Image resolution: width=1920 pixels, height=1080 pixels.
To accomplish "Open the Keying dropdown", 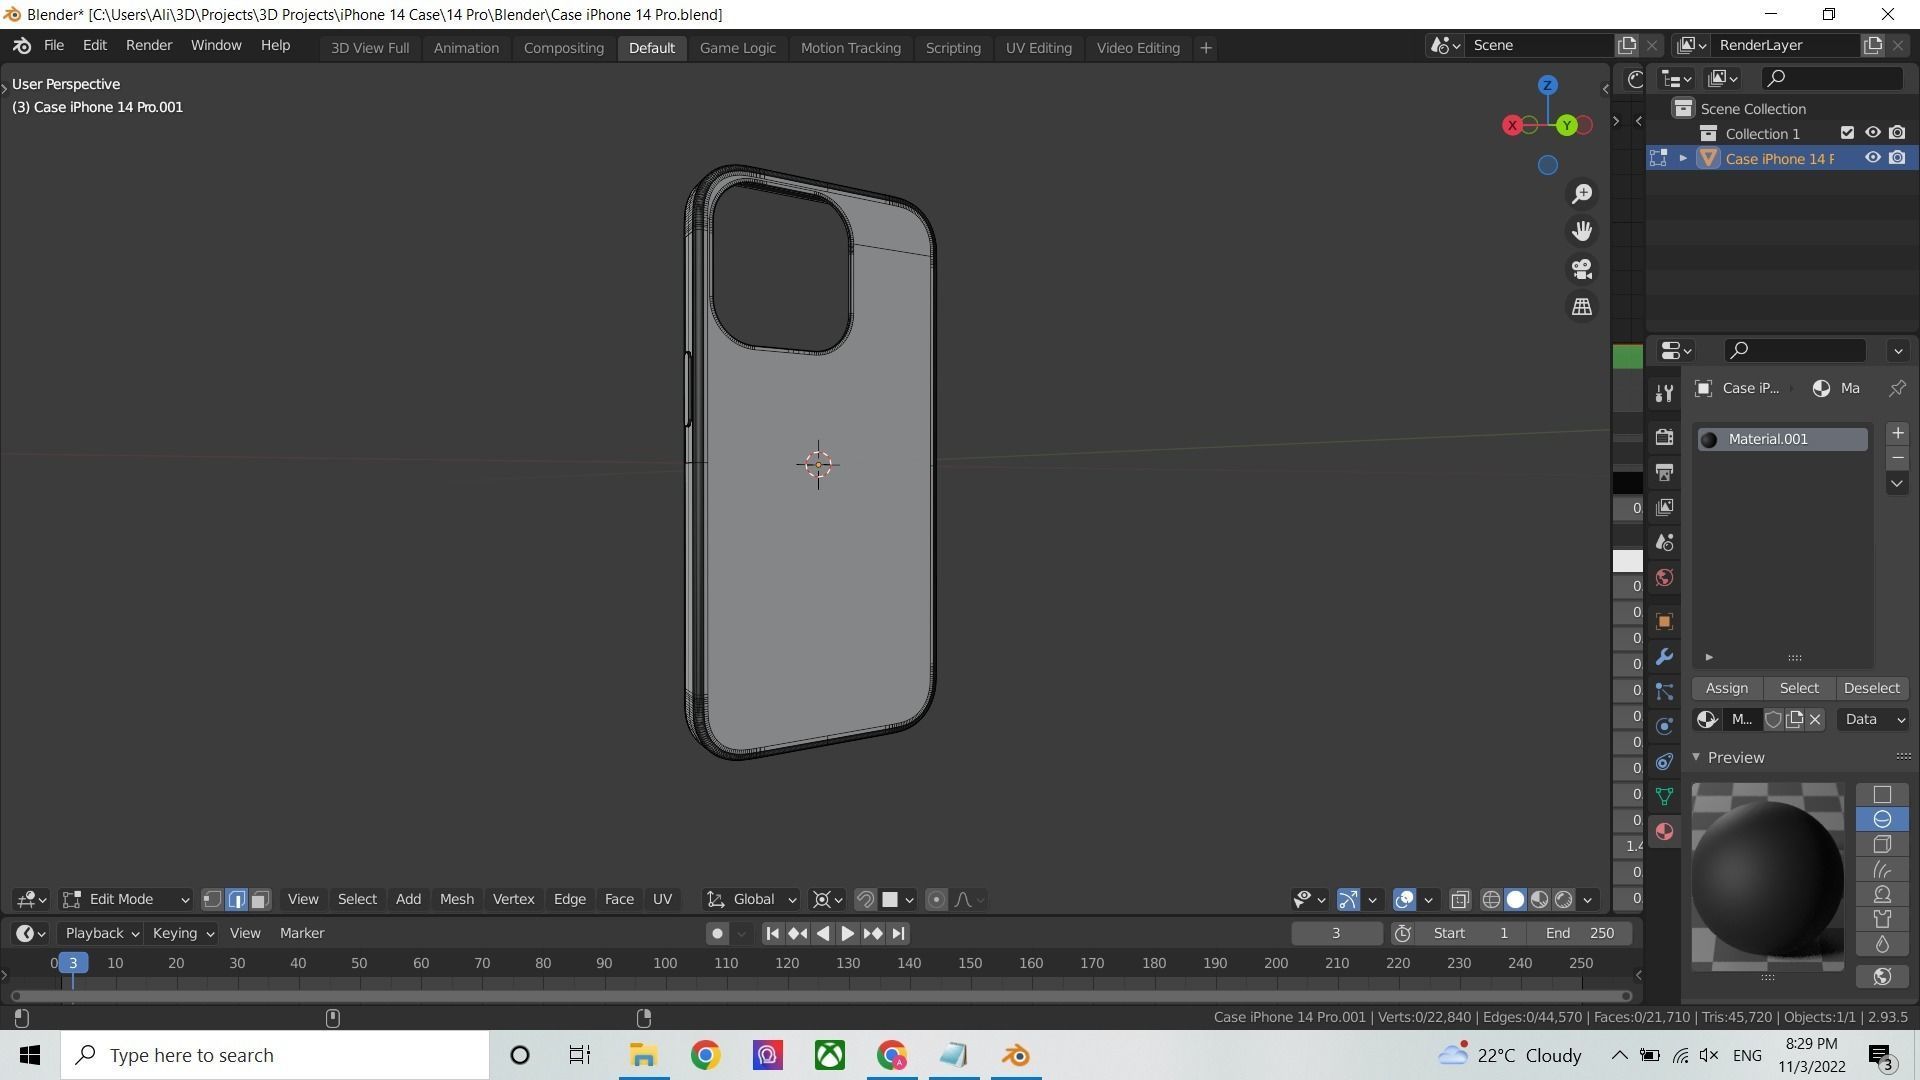I will (x=182, y=934).
